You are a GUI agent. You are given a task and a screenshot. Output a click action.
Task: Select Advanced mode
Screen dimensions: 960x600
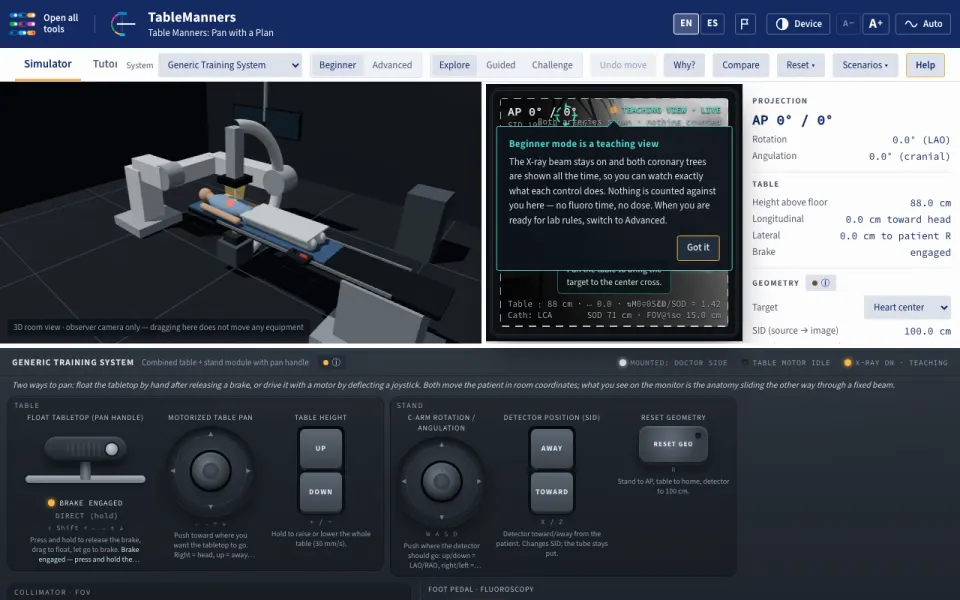[392, 65]
